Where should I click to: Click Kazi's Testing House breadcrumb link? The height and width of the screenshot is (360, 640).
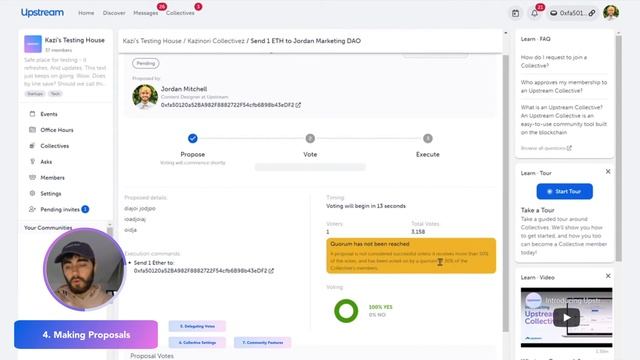click(152, 41)
